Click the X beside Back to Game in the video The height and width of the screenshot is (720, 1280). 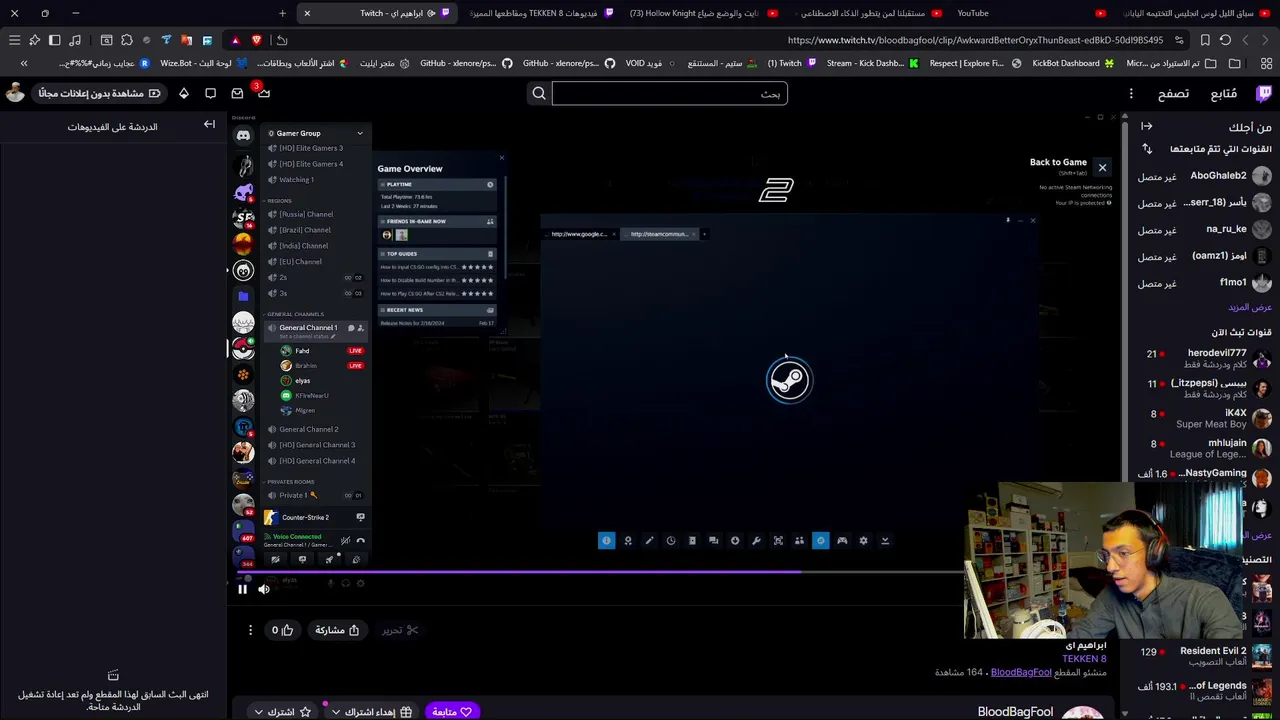1102,168
